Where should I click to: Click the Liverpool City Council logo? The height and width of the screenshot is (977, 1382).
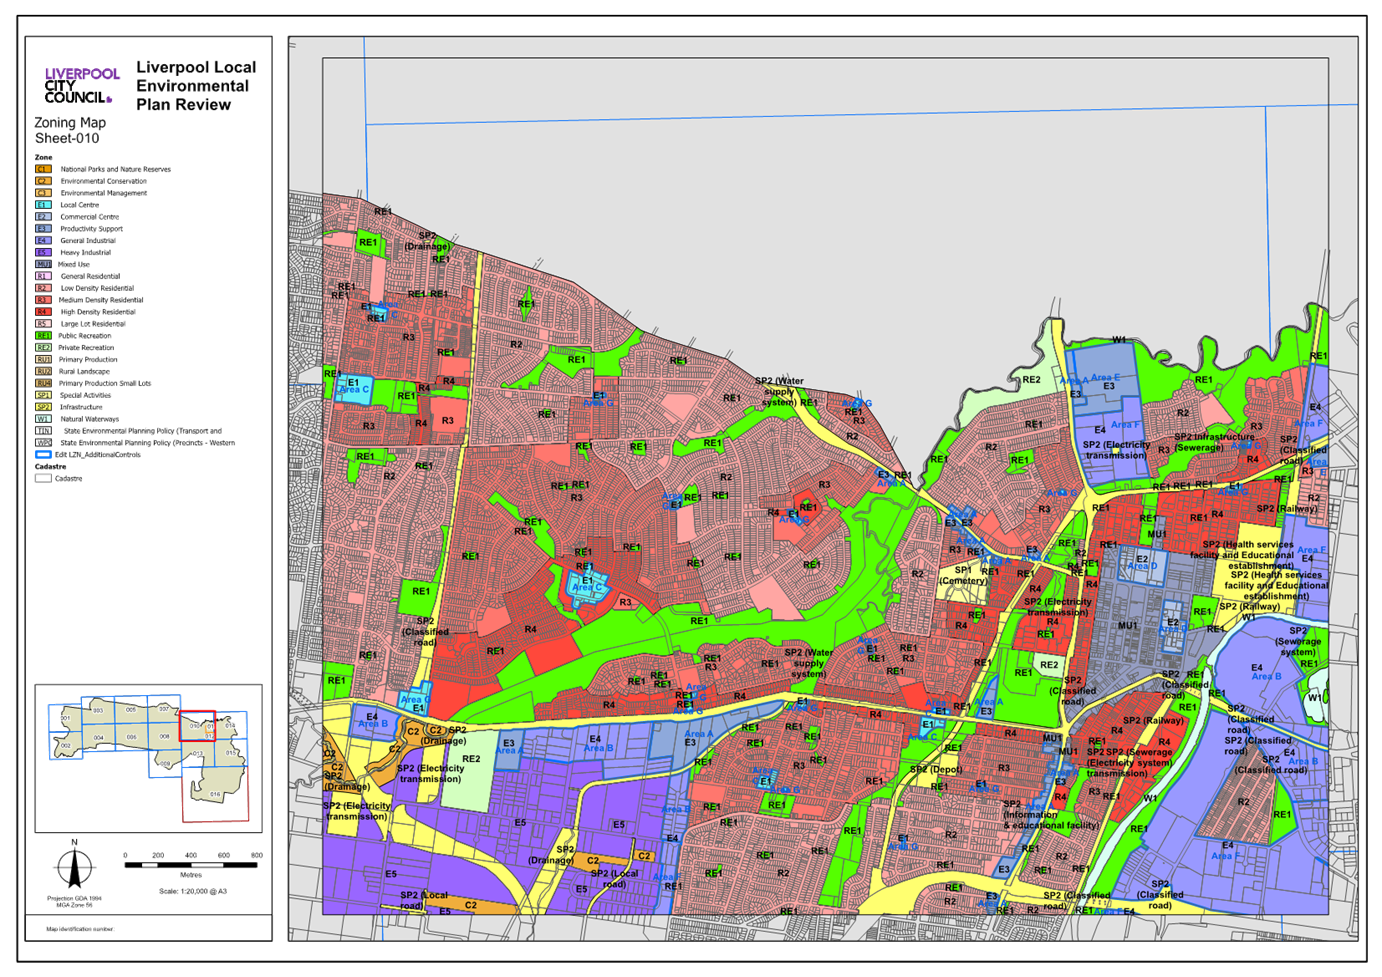[x=81, y=85]
